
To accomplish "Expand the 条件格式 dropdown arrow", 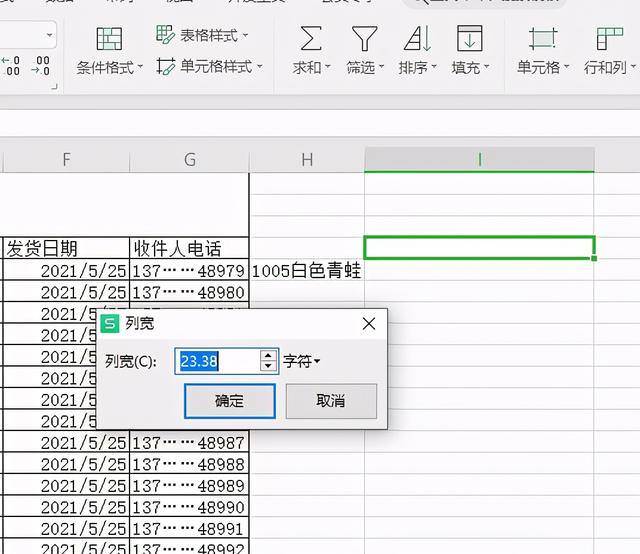I will [140, 67].
